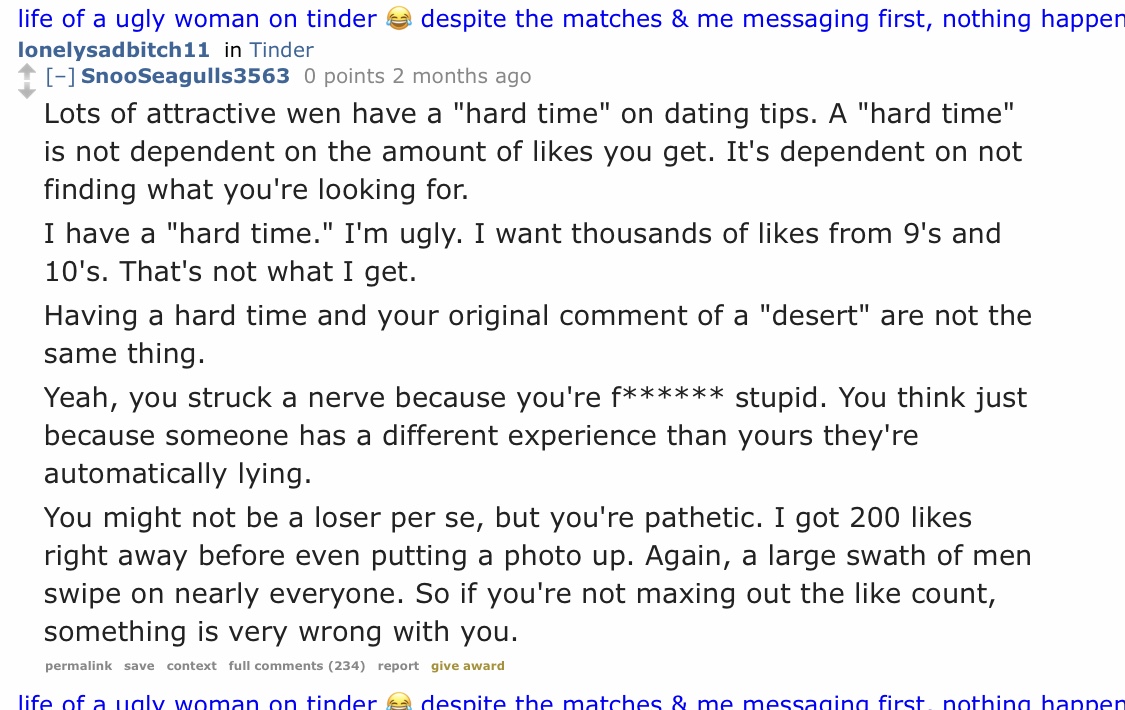
Task: Save this comment
Action: 139,666
